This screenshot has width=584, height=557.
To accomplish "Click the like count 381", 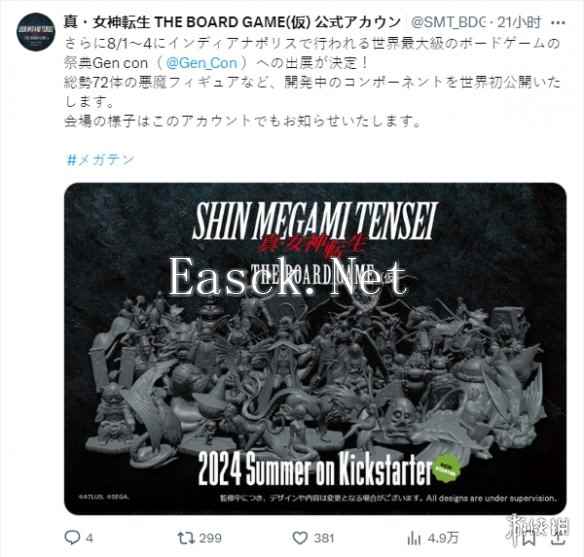I will click(x=324, y=538).
